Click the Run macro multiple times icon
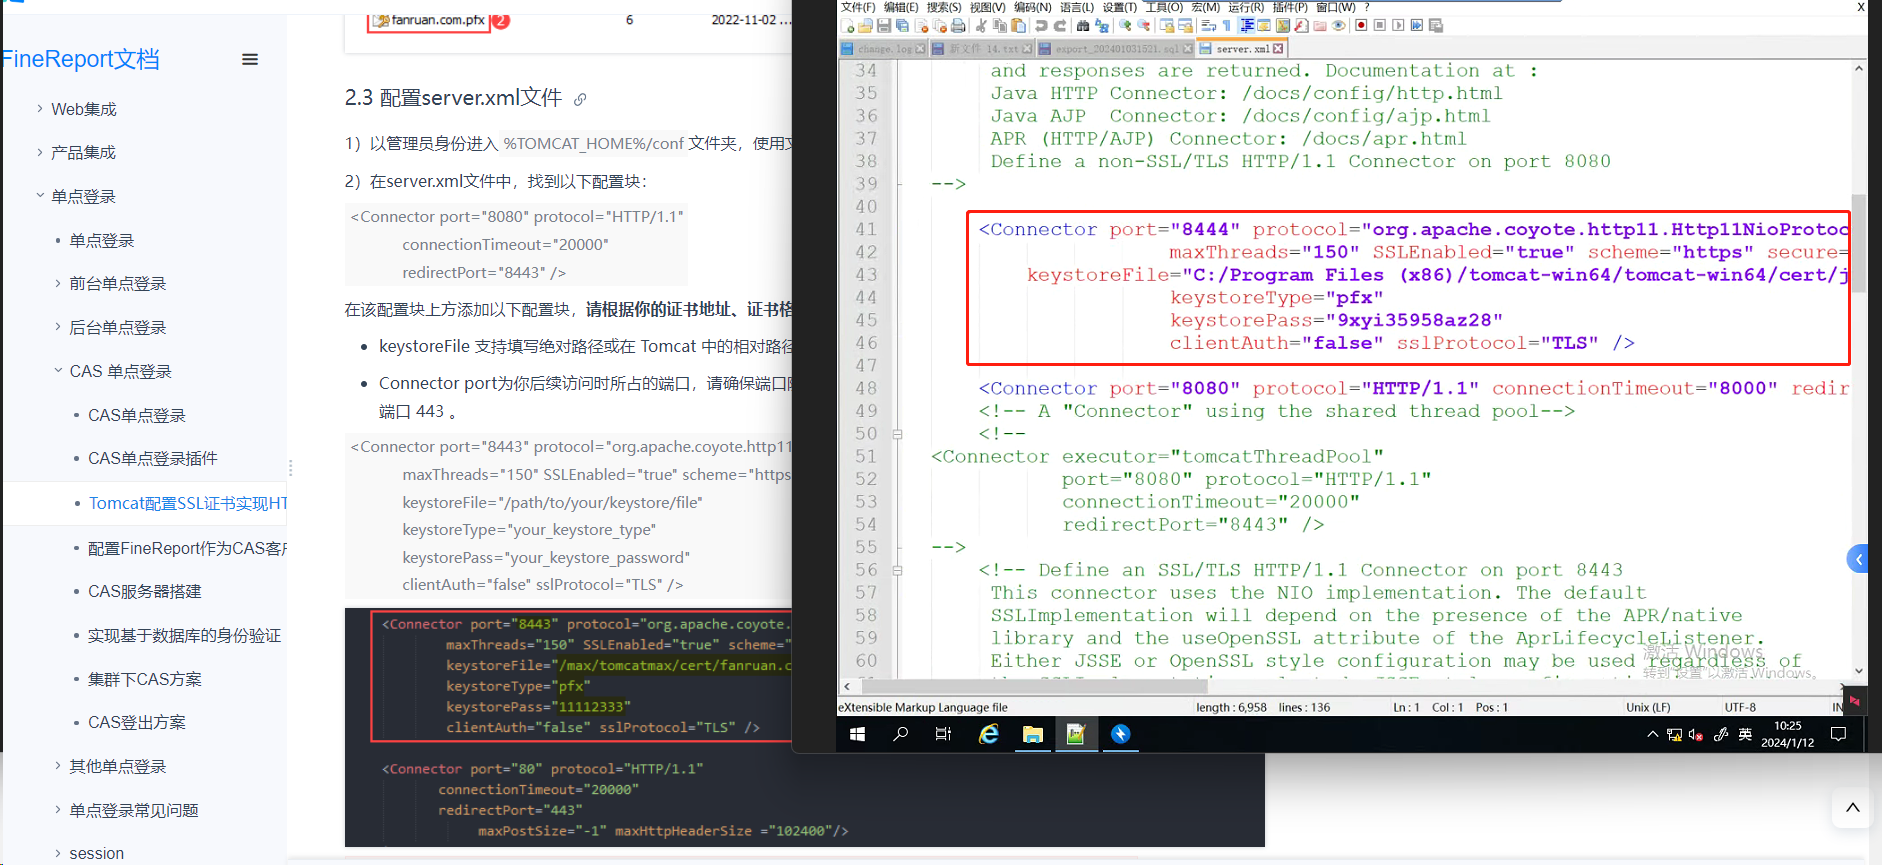The width and height of the screenshot is (1882, 865). (1416, 25)
